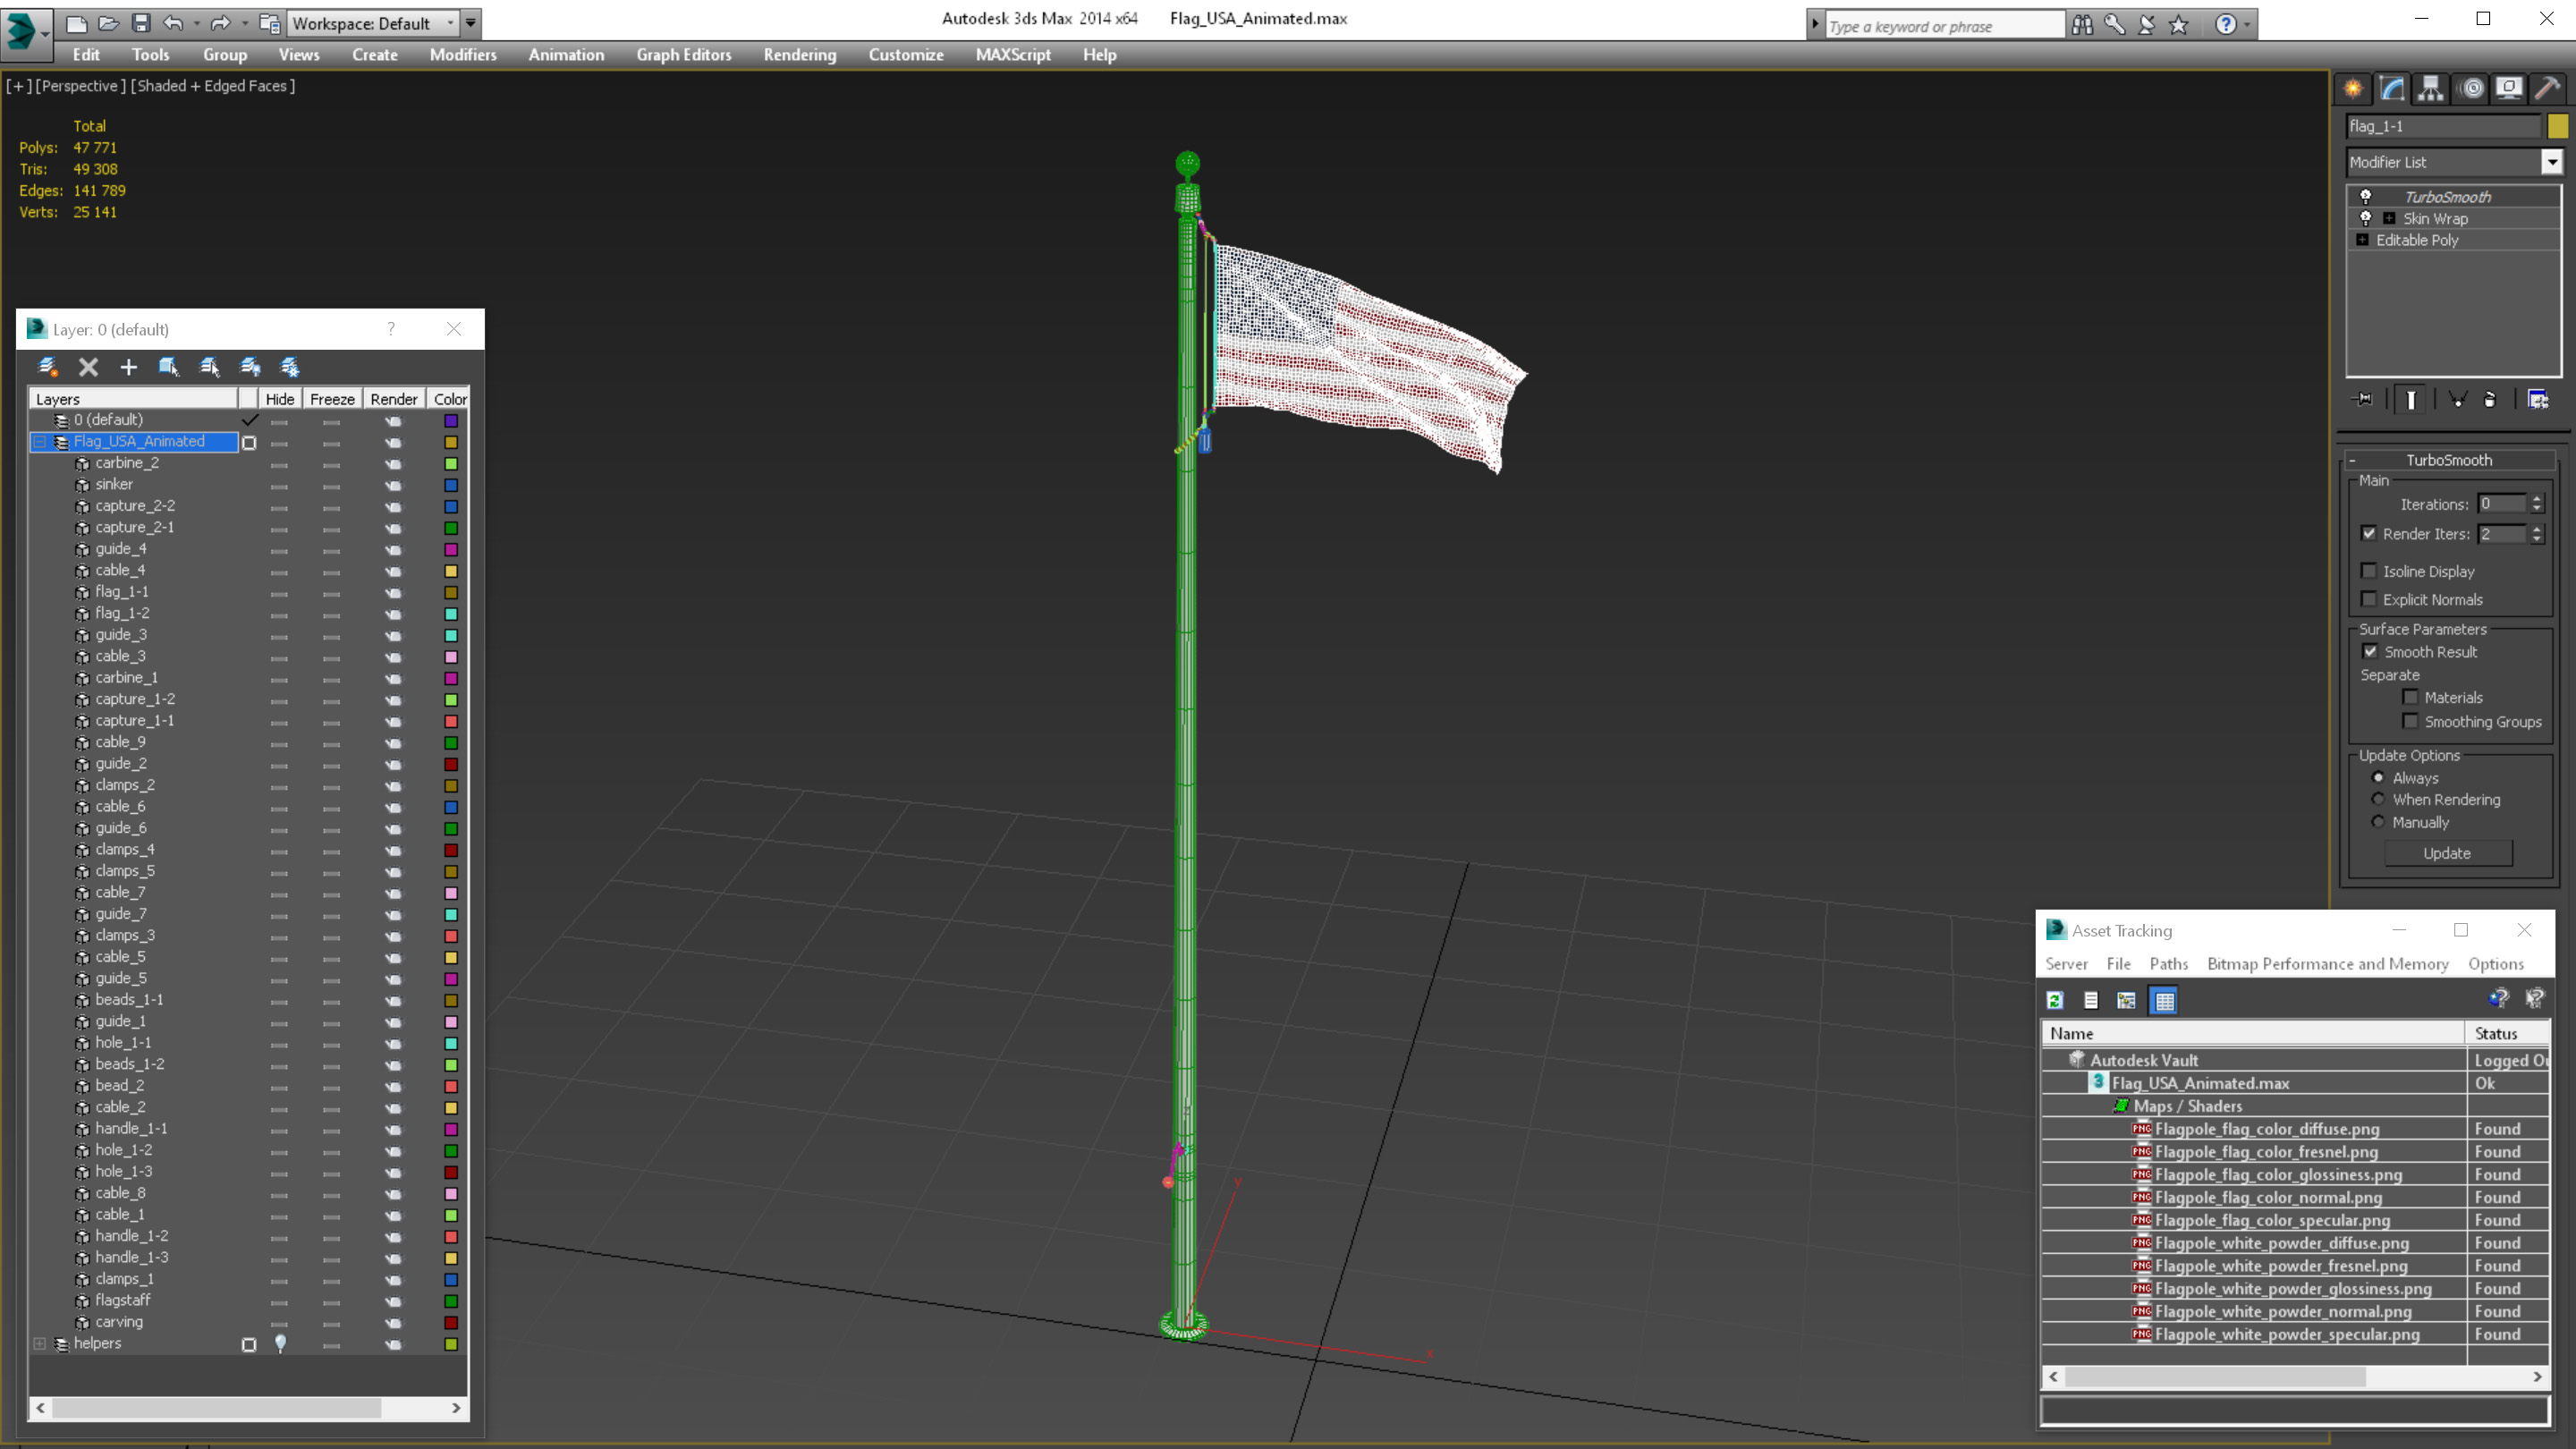
Task: Toggle Smooth Result checkbox
Action: [x=2370, y=651]
